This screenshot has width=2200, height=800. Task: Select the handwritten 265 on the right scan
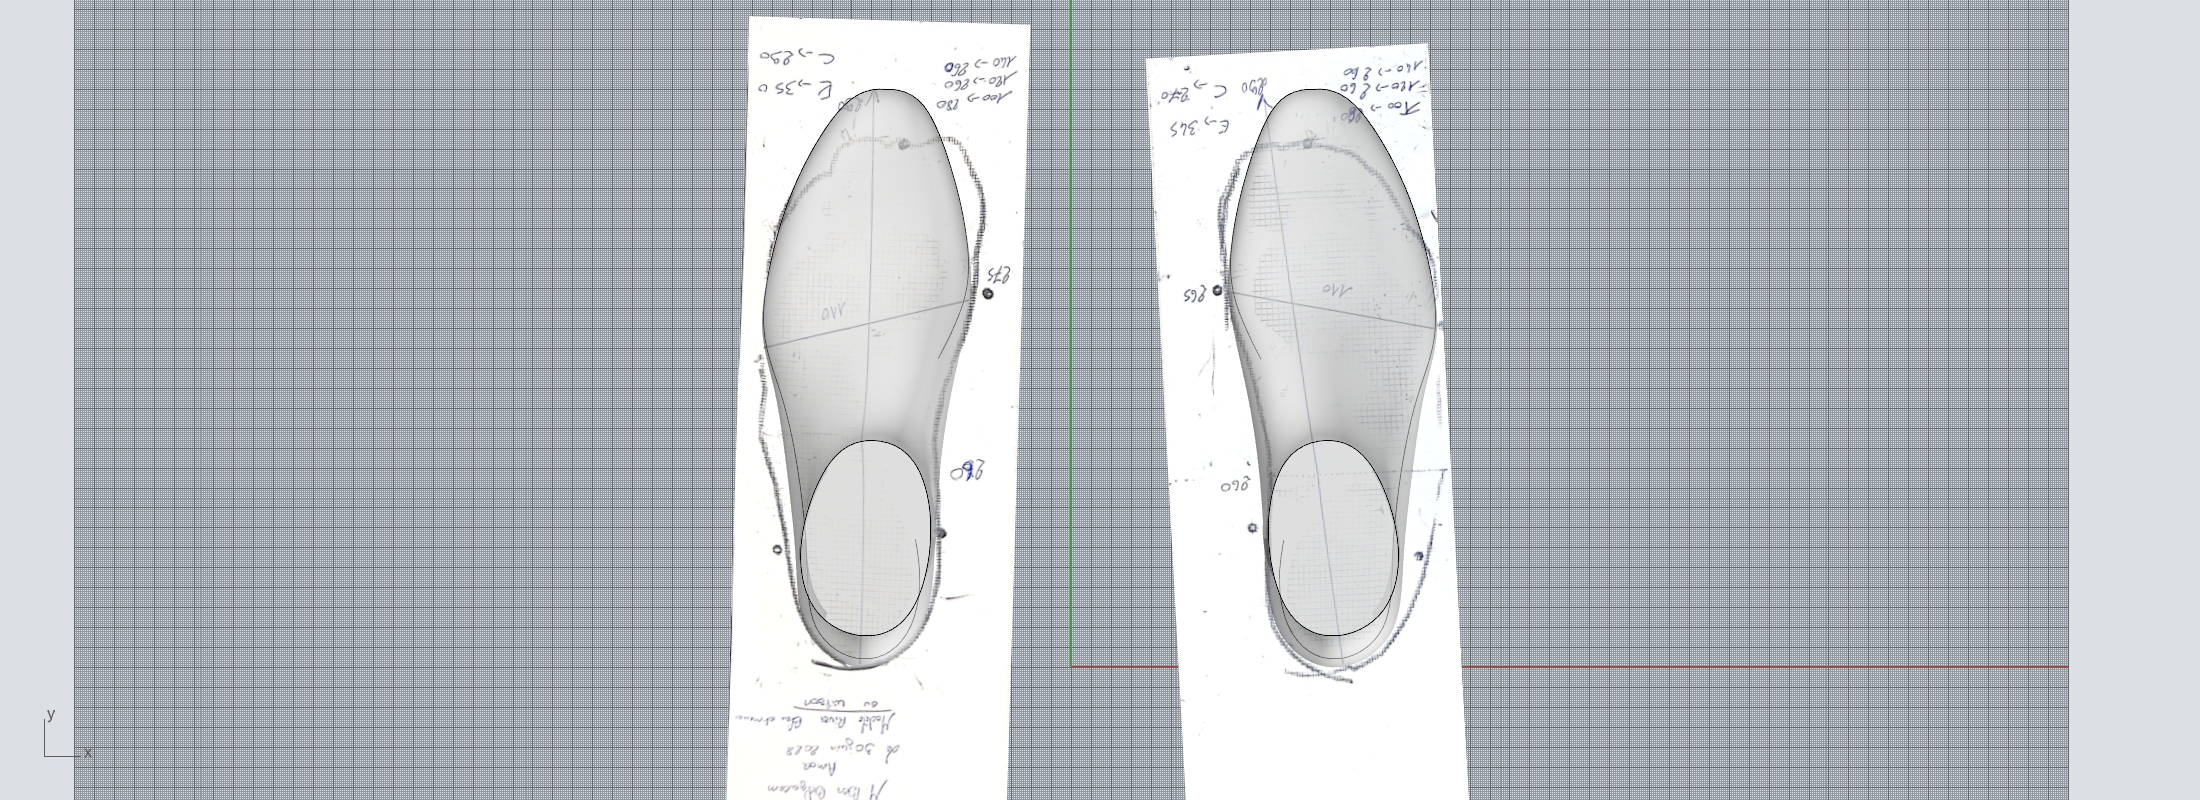(x=1194, y=296)
